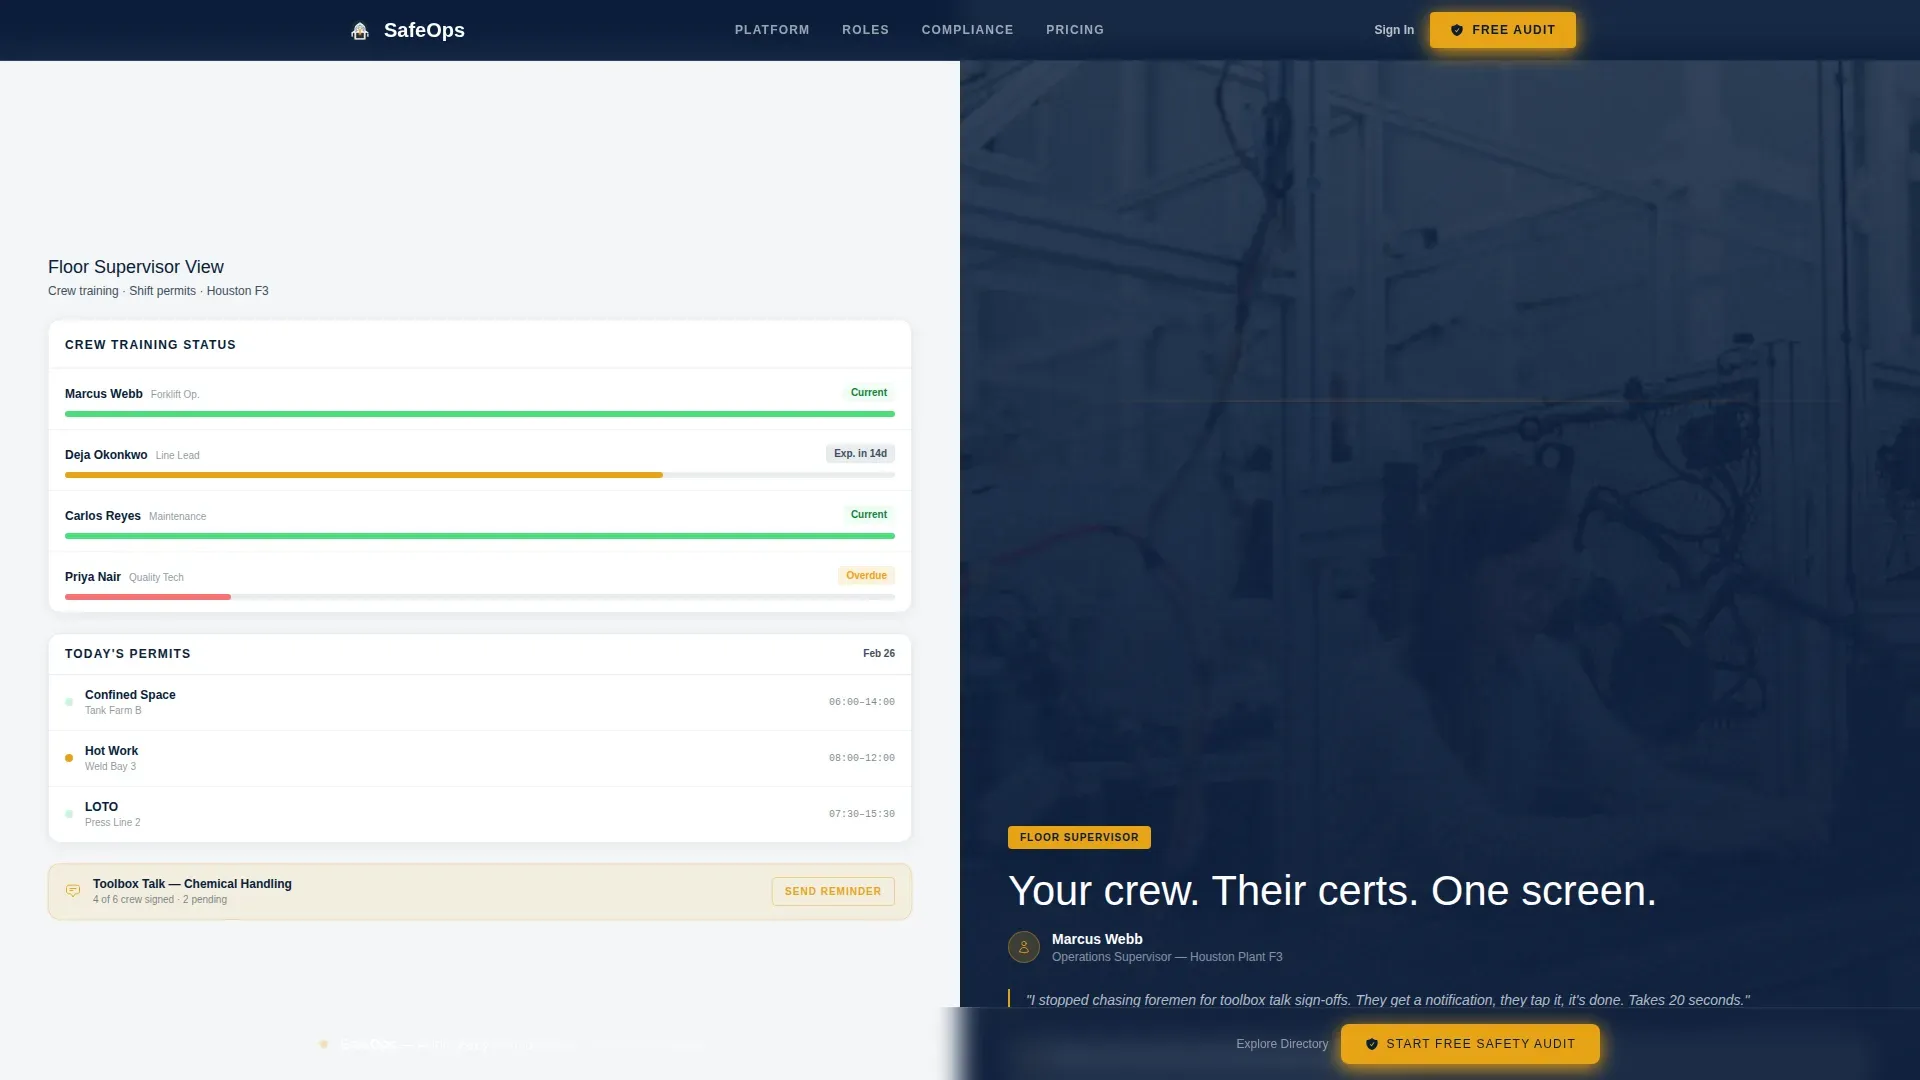The image size is (1920, 1080).
Task: Click Operations Supervisor — Houston Plant F3 text
Action: tap(1167, 957)
